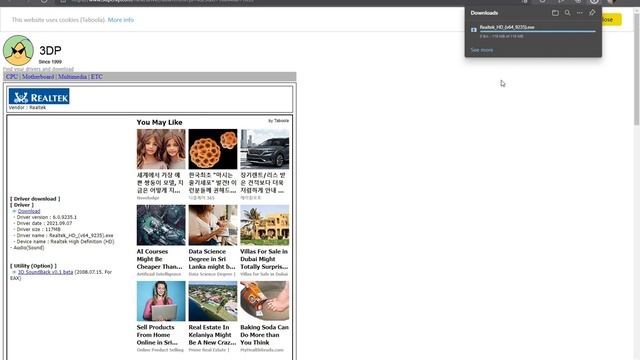Click the foot bath ad image

click(x=264, y=301)
